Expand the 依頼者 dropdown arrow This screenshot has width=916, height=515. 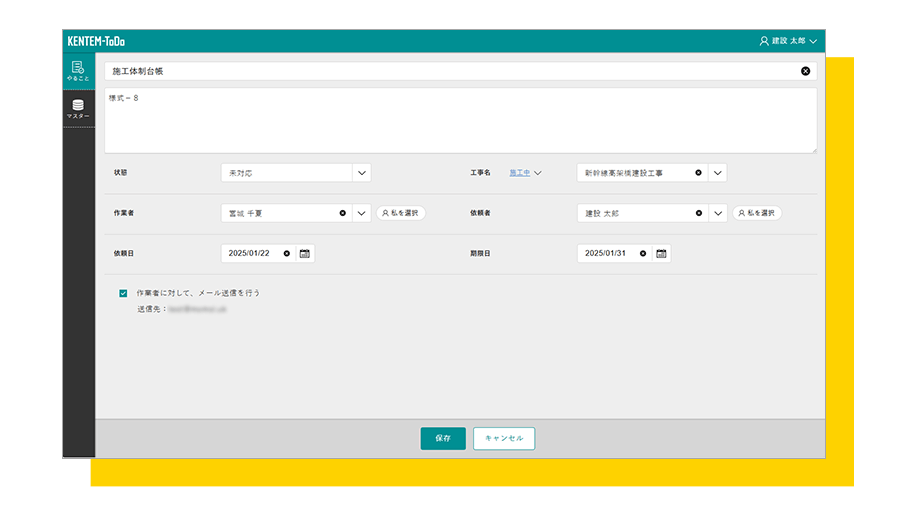pos(717,213)
